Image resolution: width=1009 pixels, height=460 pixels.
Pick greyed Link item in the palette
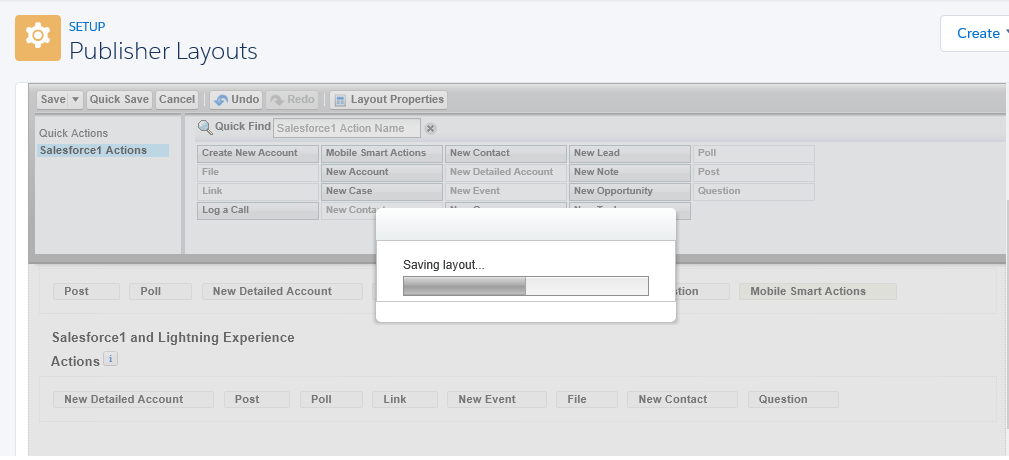click(258, 191)
